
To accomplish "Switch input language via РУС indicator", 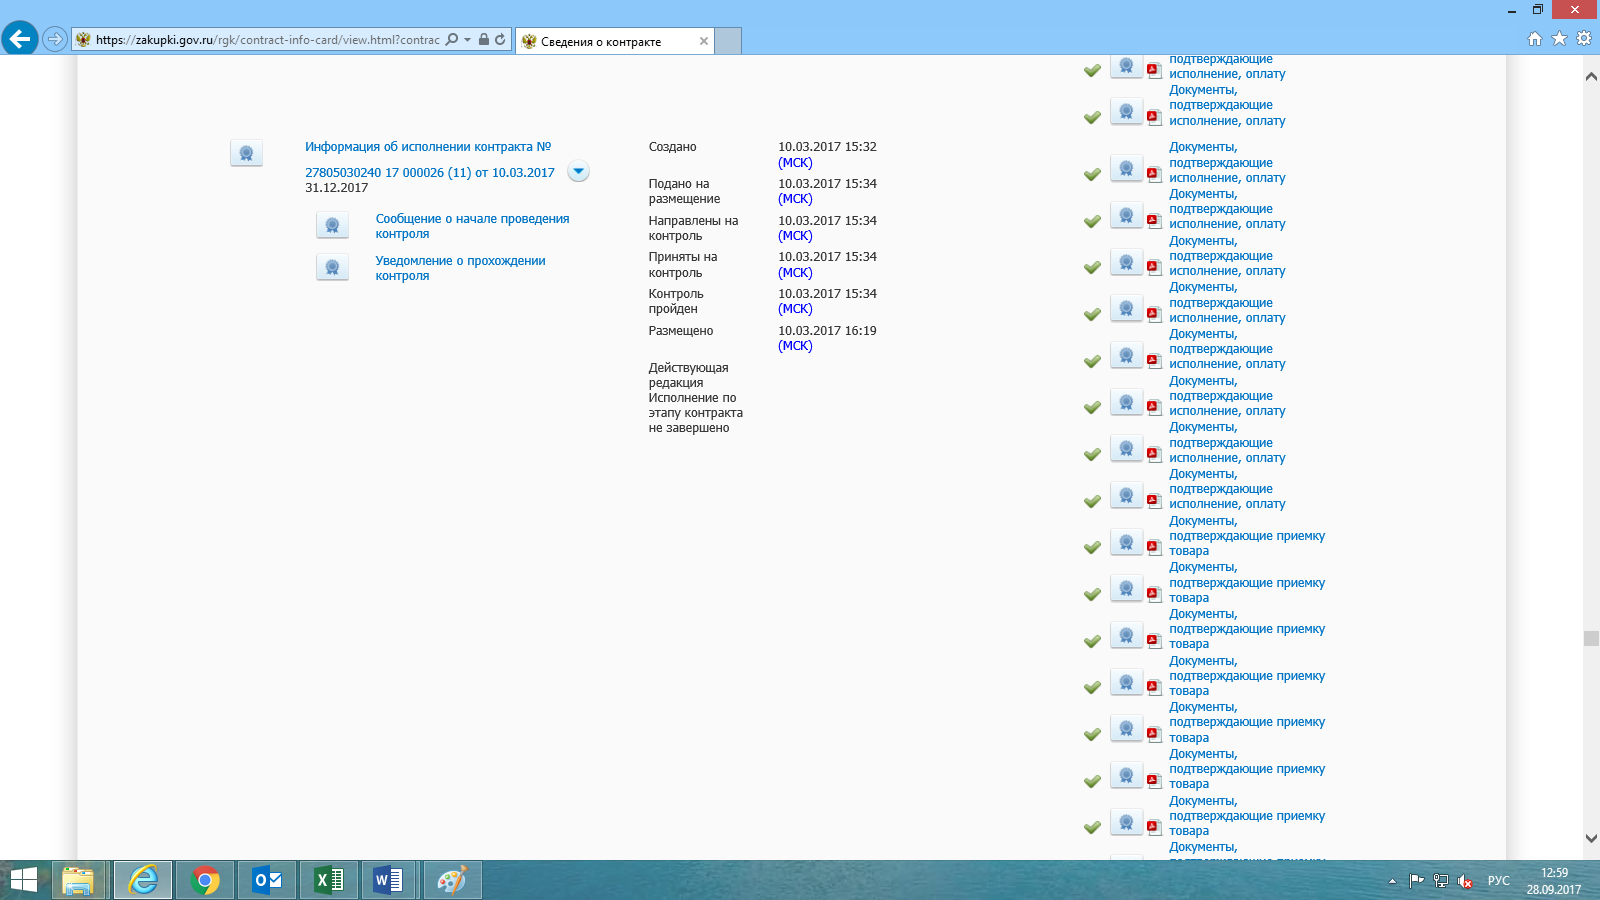I will 1498,881.
